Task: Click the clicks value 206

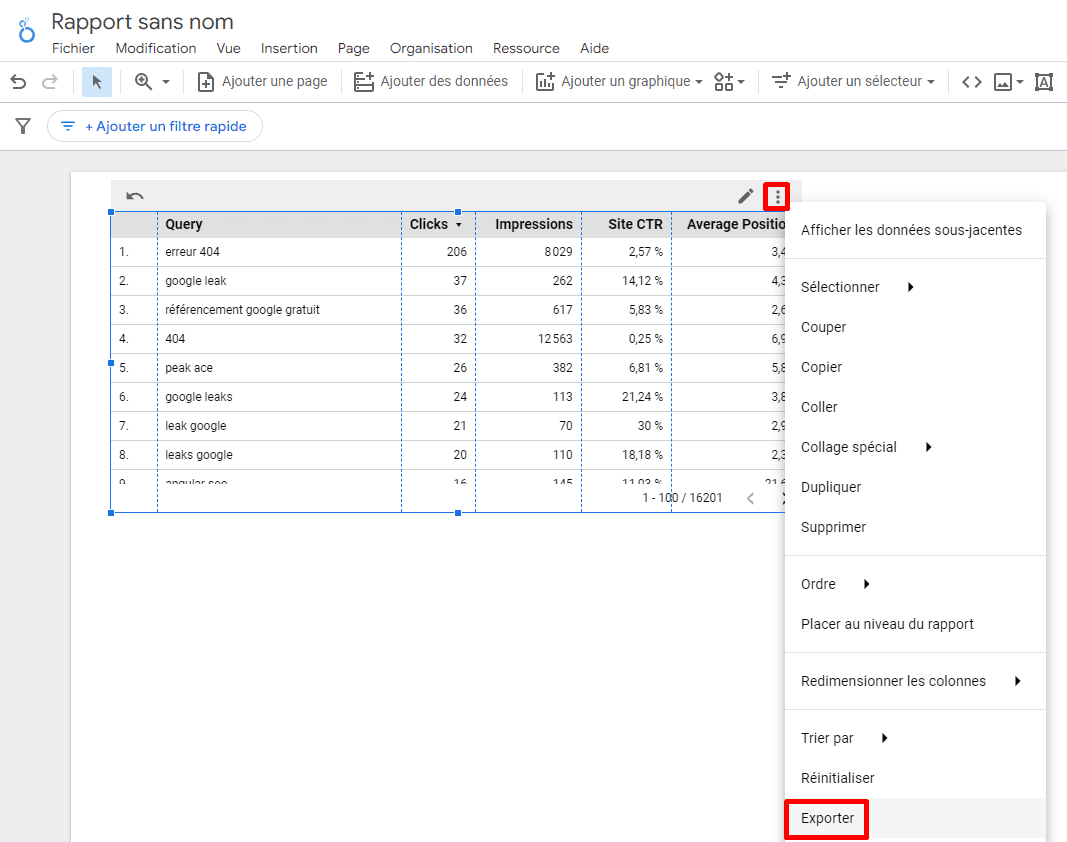Action: [x=457, y=252]
